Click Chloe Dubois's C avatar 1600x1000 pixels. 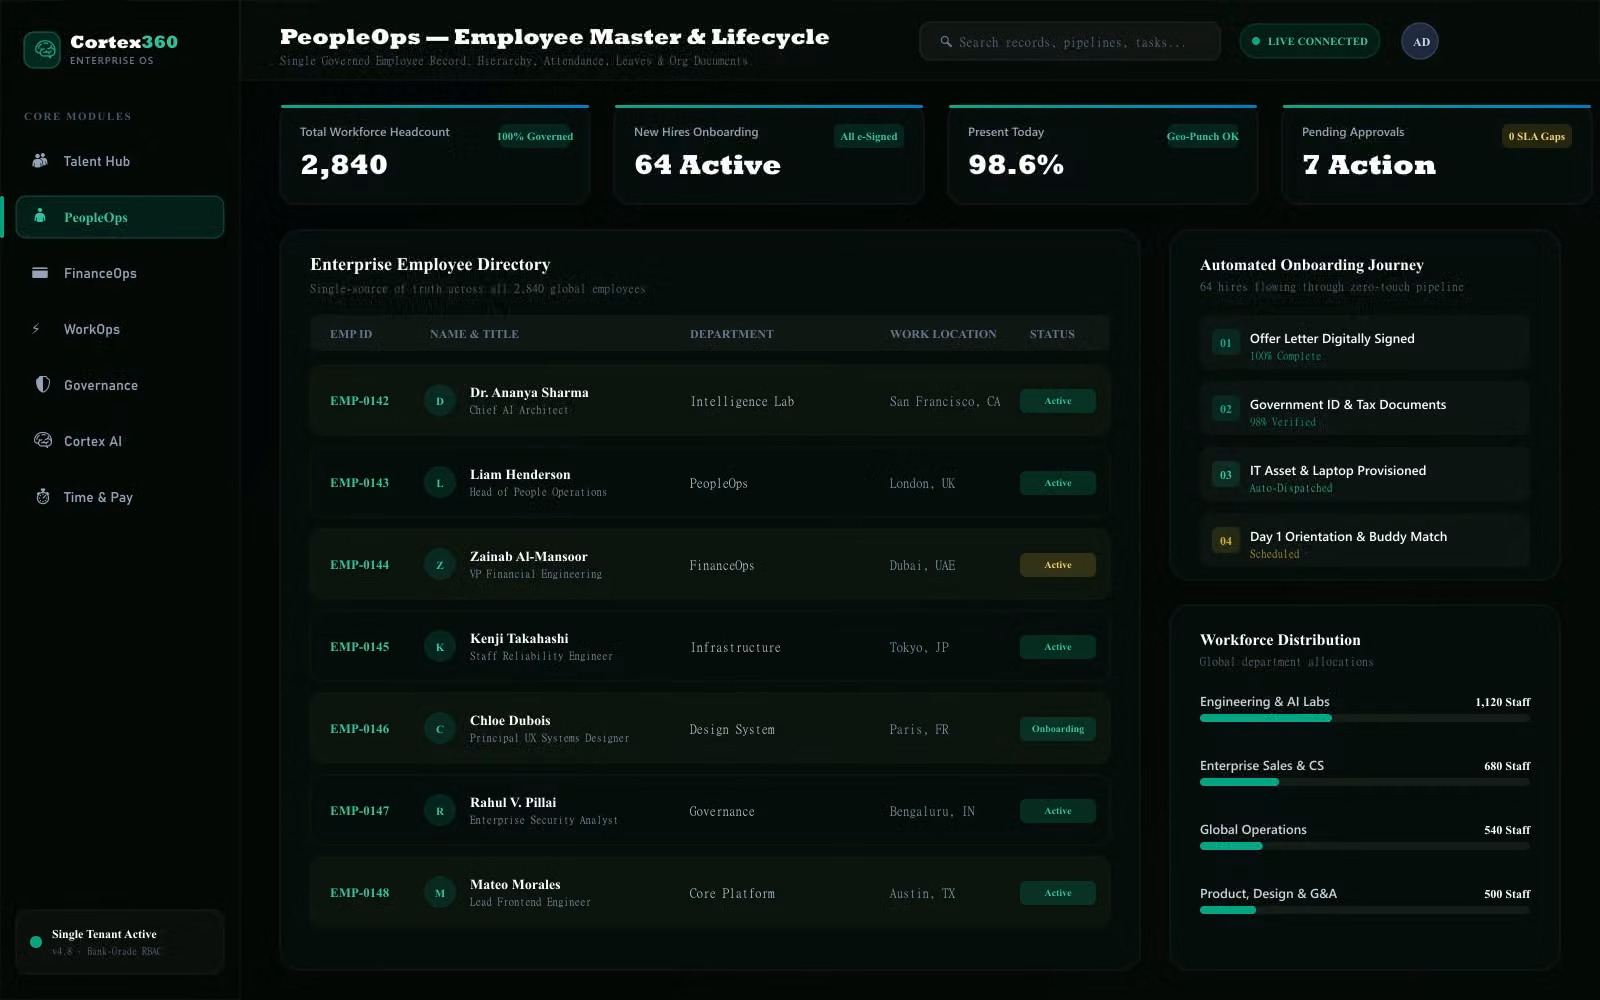point(440,729)
